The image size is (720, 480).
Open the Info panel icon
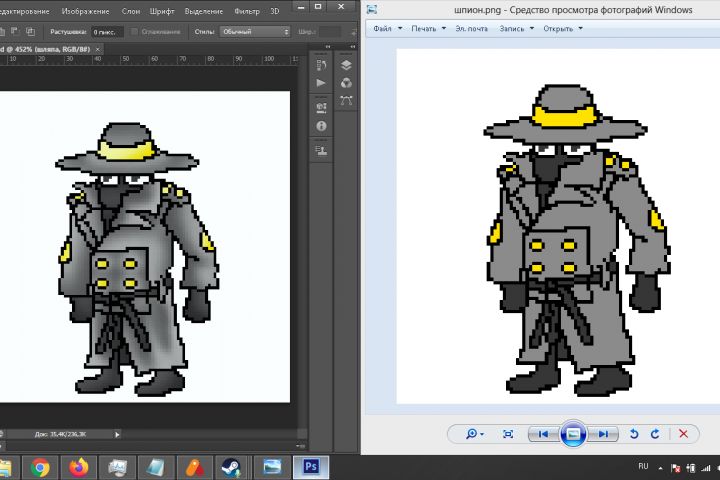321,127
